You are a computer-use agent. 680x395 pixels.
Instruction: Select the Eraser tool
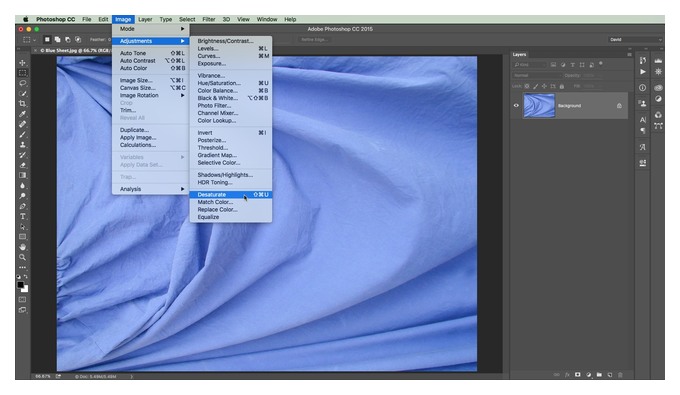tap(23, 165)
